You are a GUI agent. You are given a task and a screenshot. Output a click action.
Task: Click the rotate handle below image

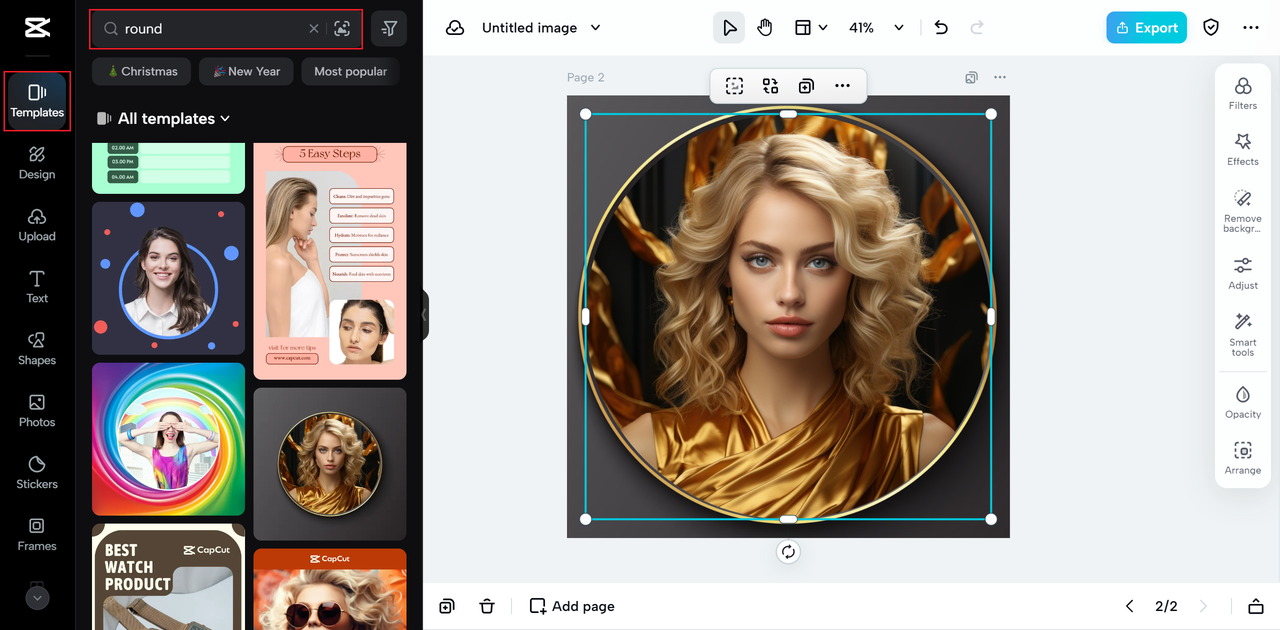coord(788,552)
